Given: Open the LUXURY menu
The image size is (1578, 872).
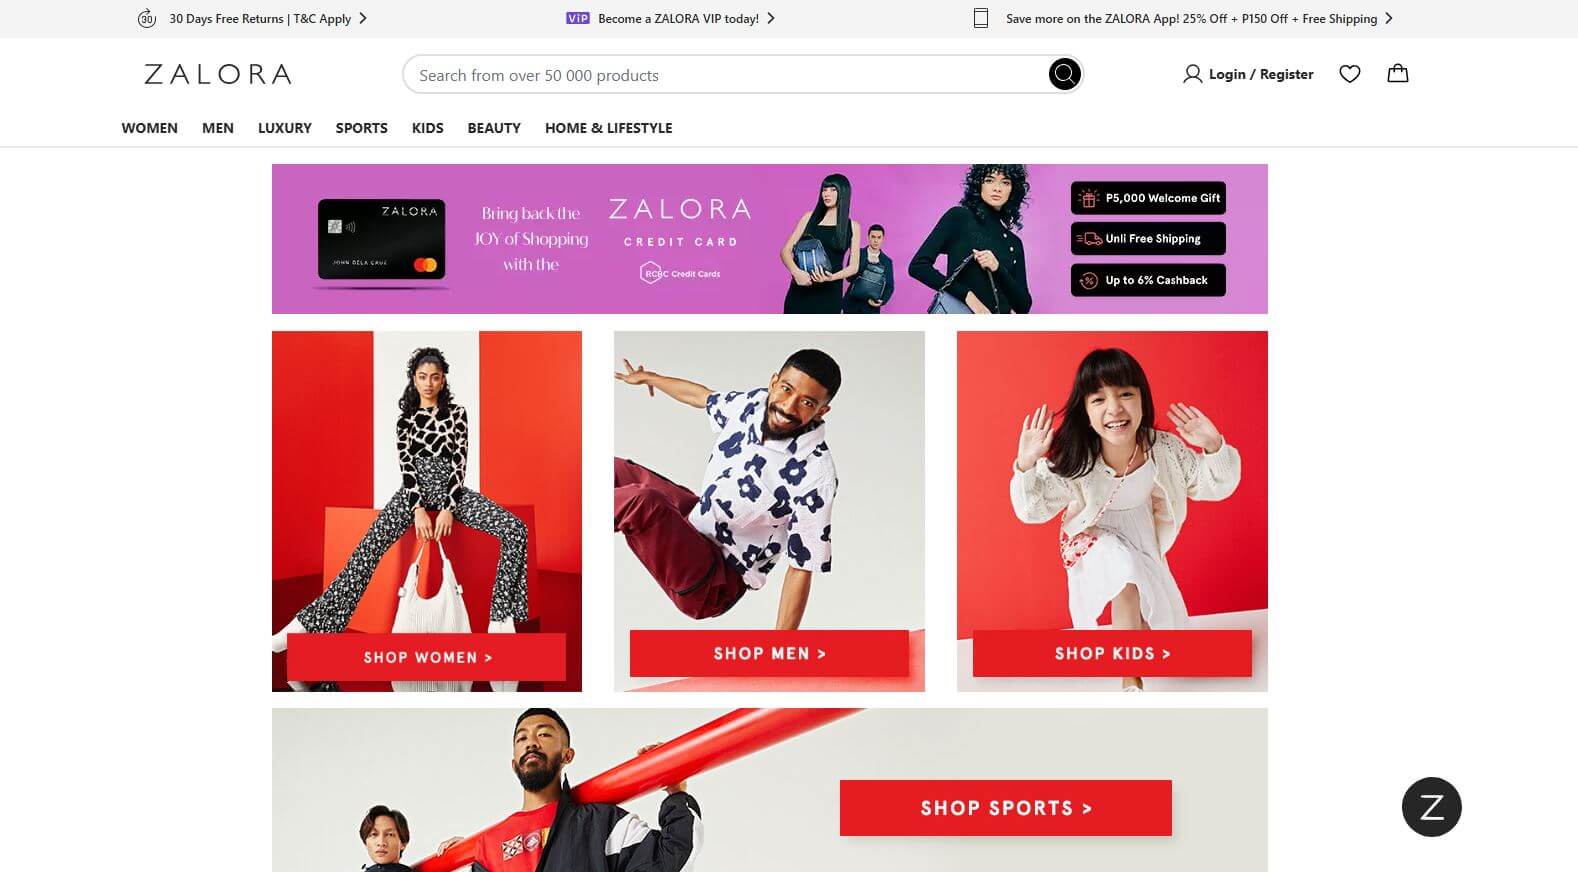Looking at the screenshot, I should point(285,128).
